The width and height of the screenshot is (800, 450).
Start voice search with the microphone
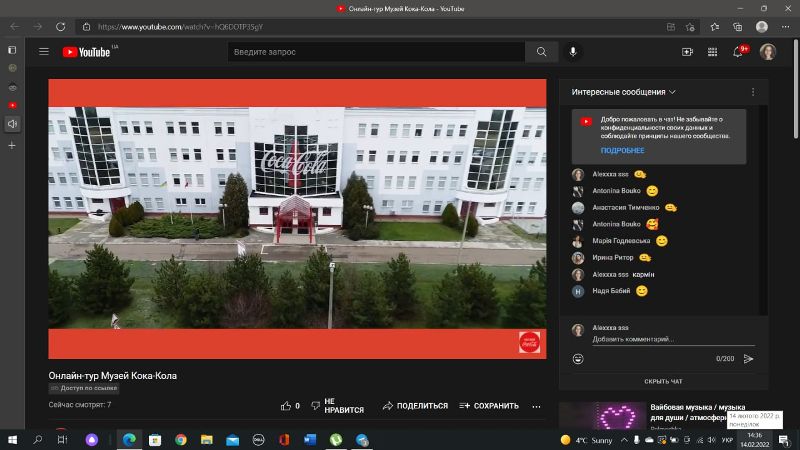point(573,52)
